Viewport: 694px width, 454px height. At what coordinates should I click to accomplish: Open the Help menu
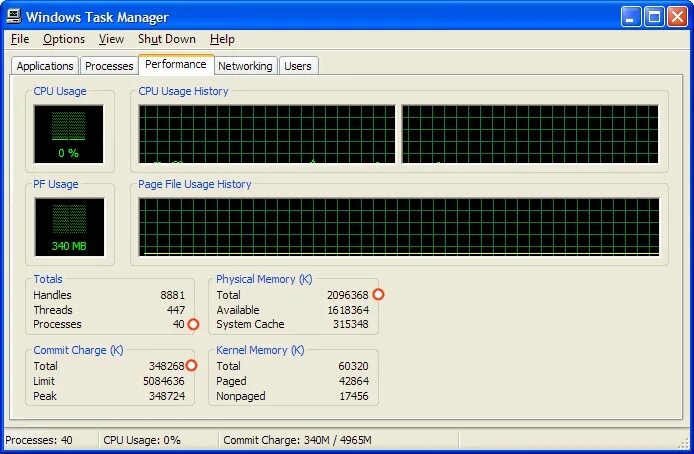(222, 39)
